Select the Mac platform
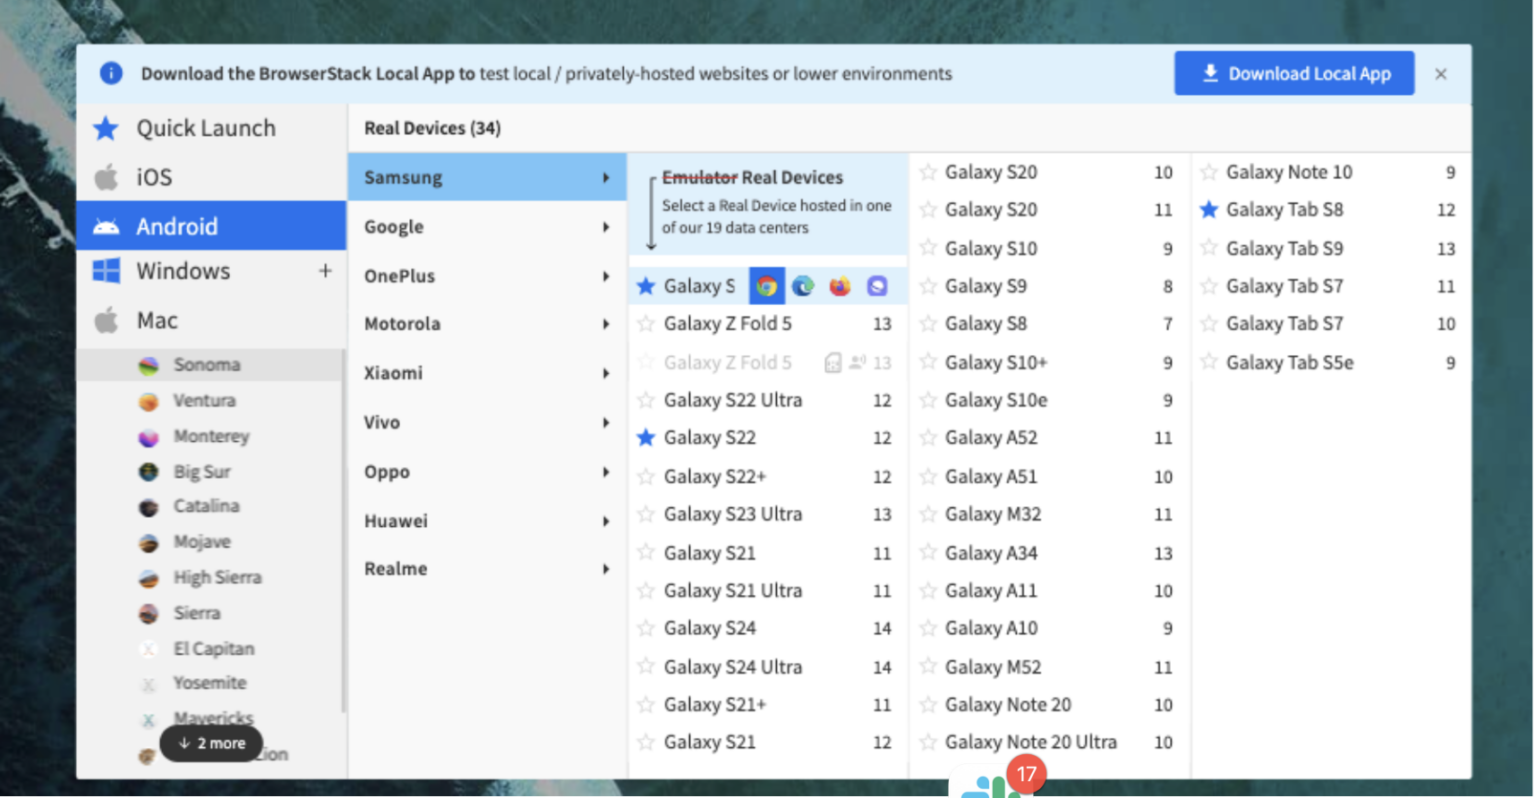 (212, 320)
